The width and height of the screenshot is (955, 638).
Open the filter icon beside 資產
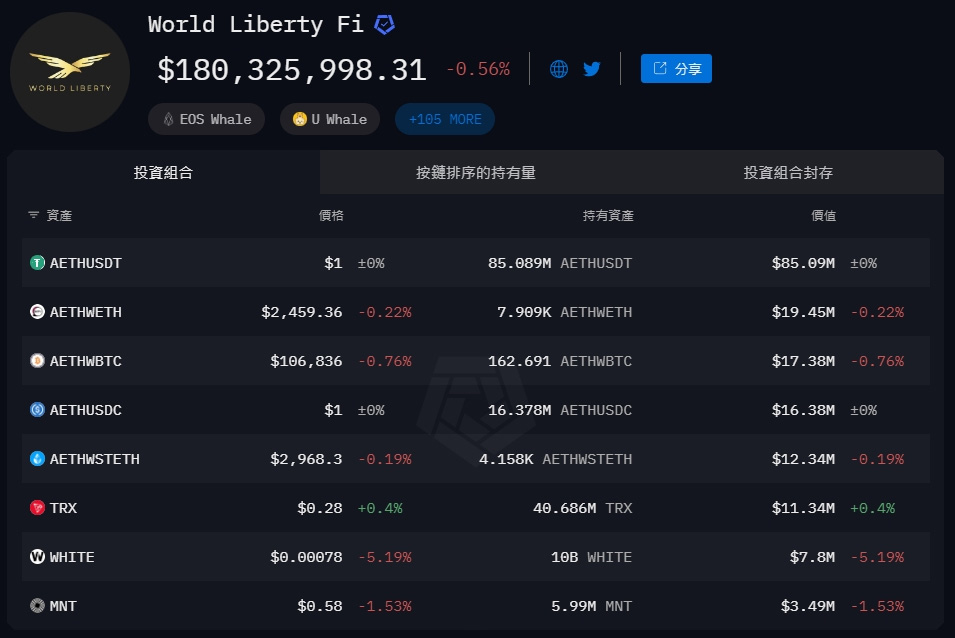[33, 215]
